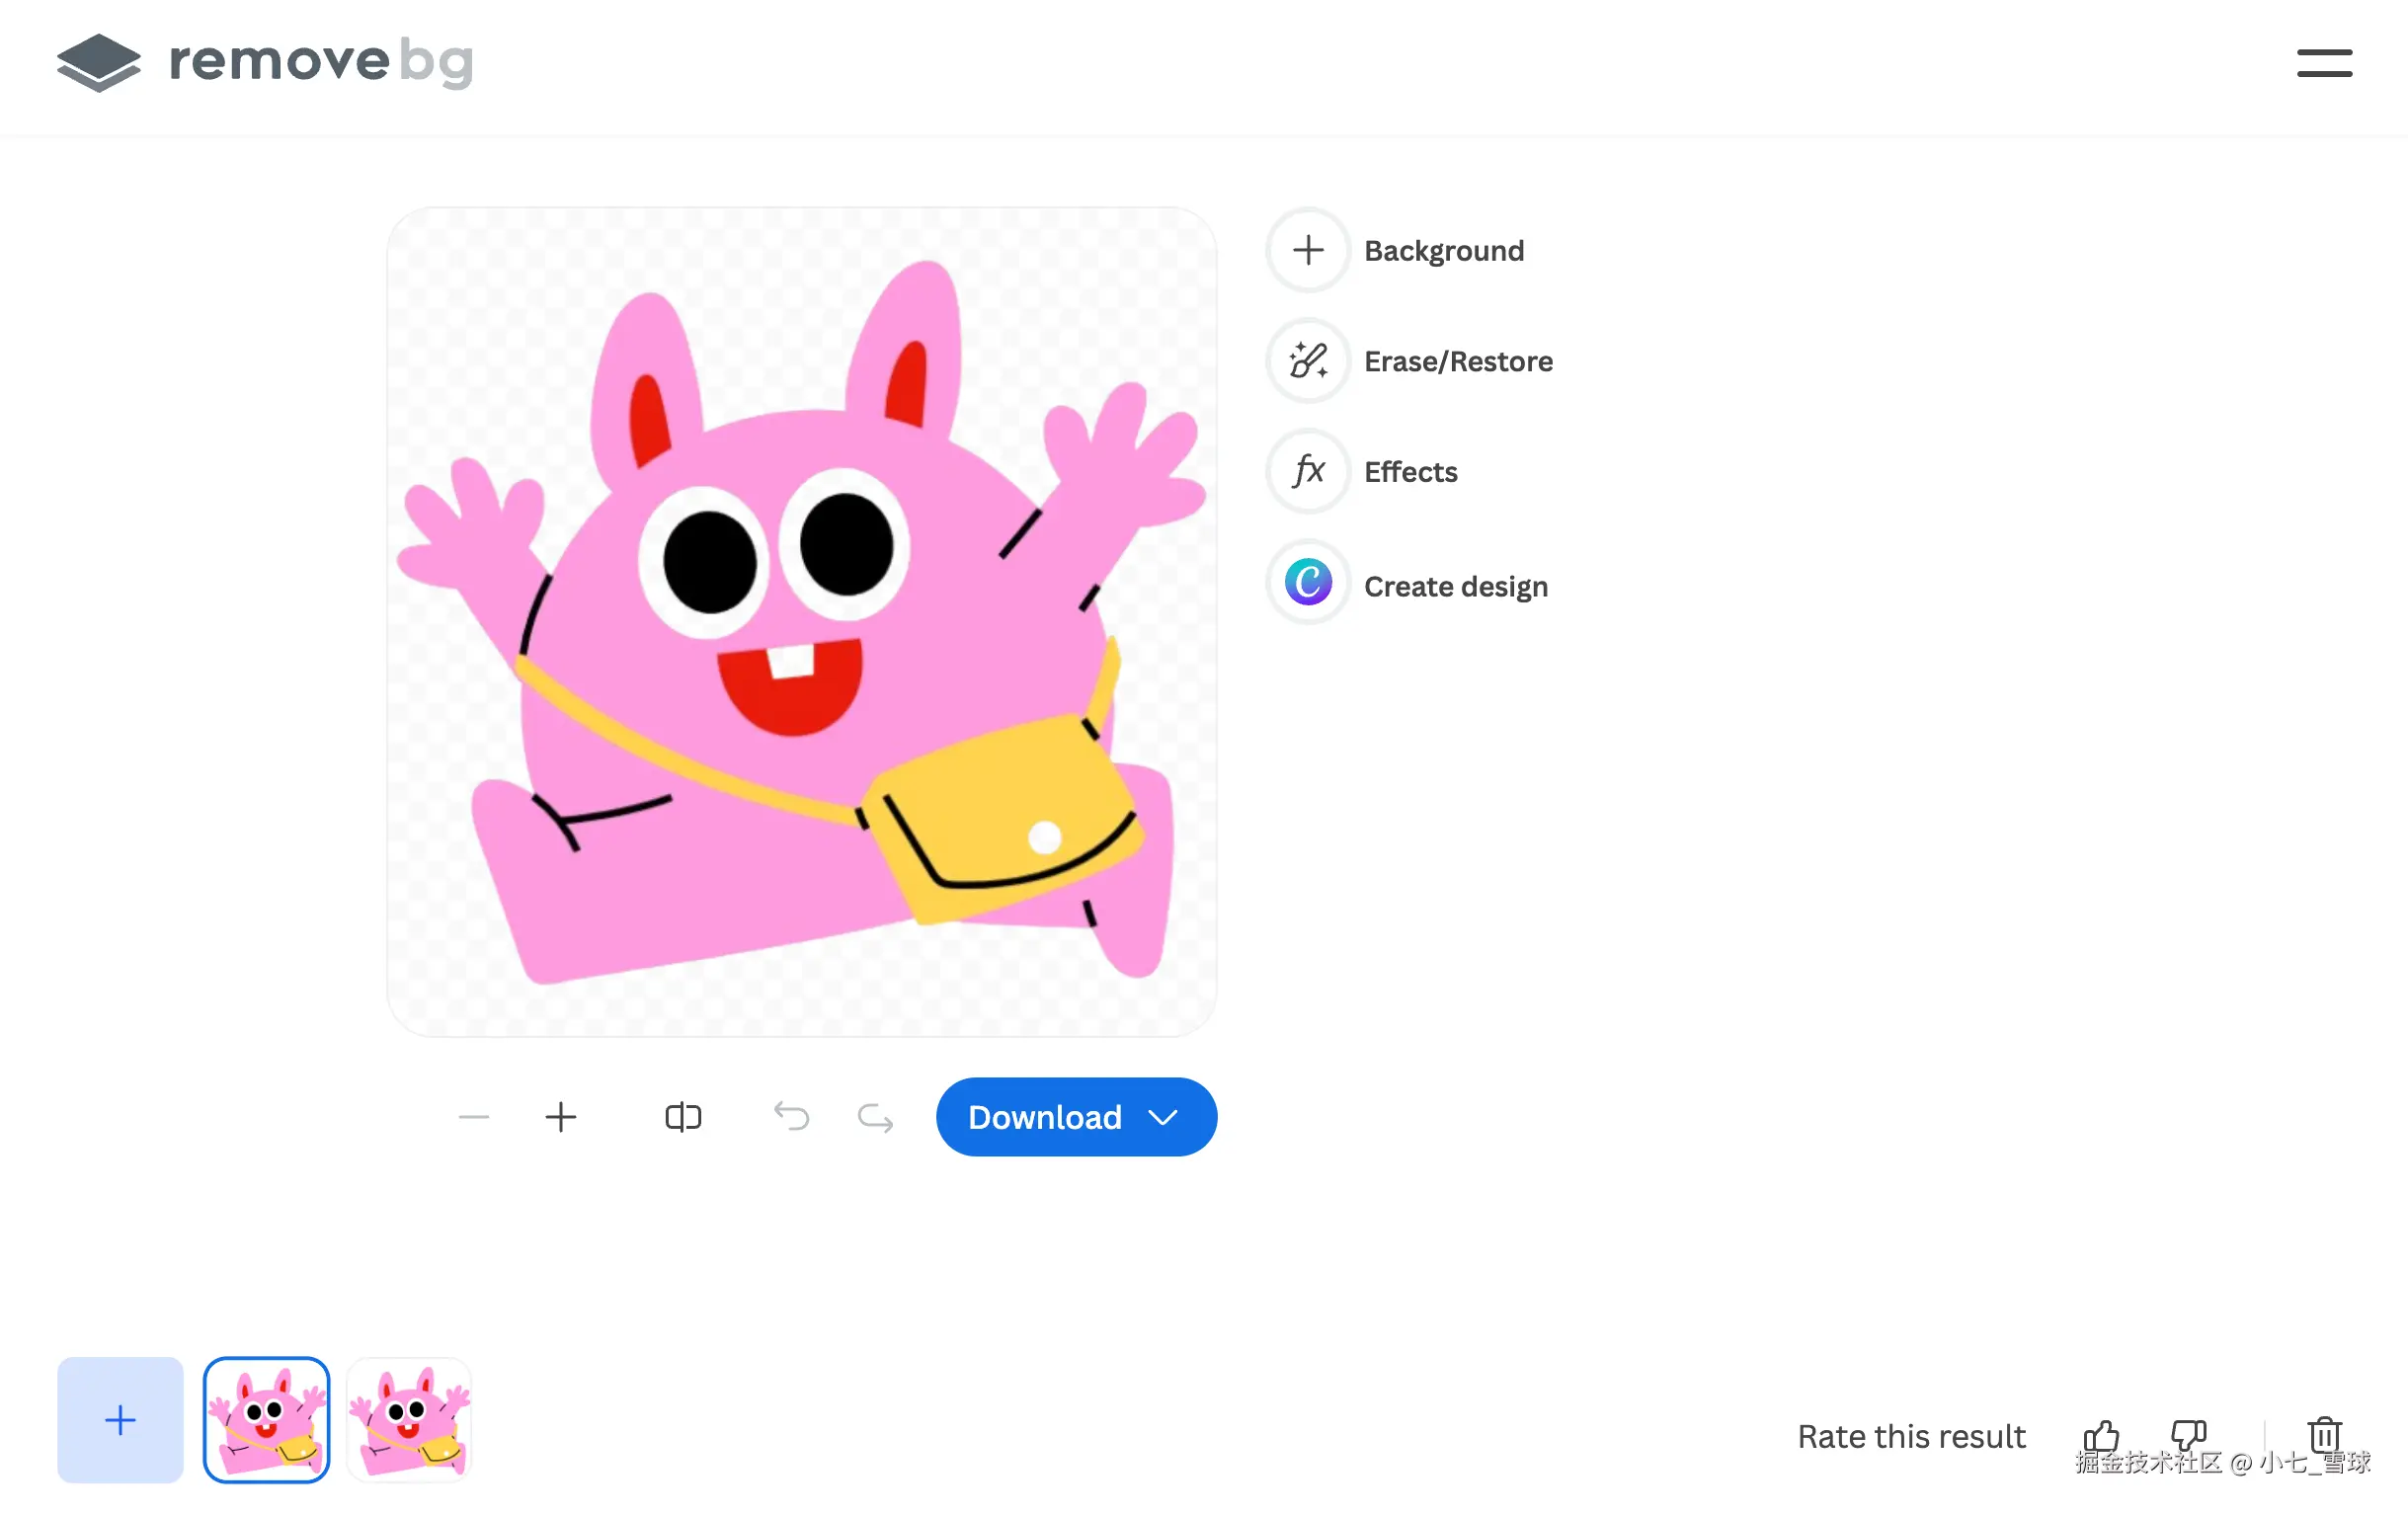Toggle the before/after compare view
The width and height of the screenshot is (2408, 1513).
click(683, 1117)
